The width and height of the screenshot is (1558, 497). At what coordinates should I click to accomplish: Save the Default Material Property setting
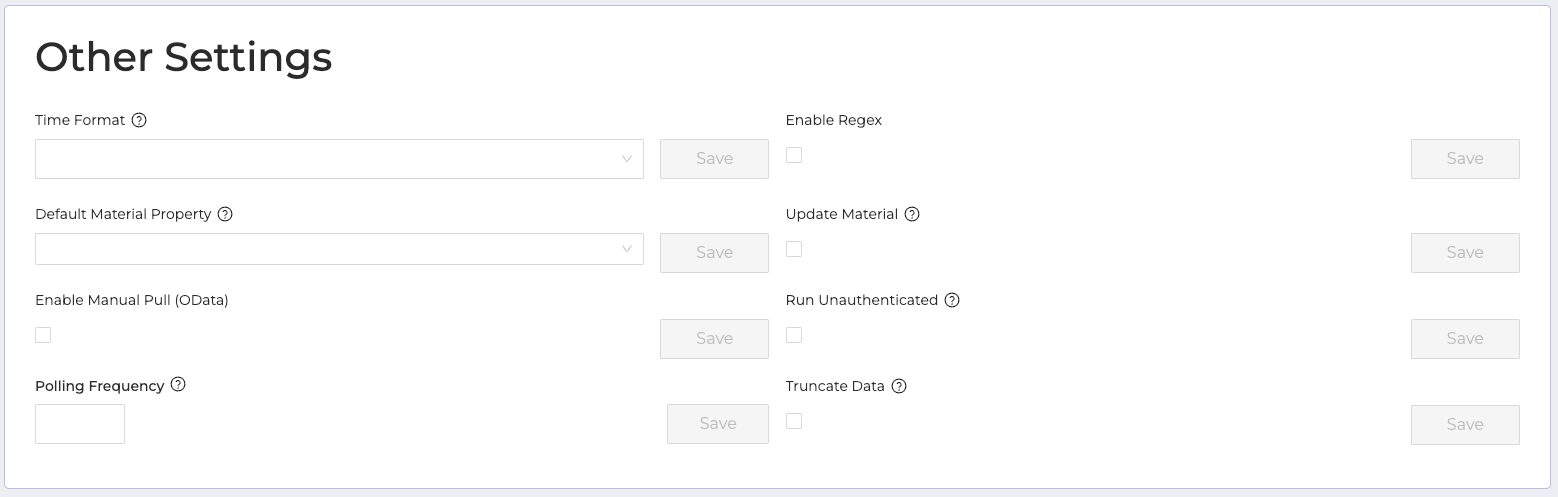coord(714,253)
